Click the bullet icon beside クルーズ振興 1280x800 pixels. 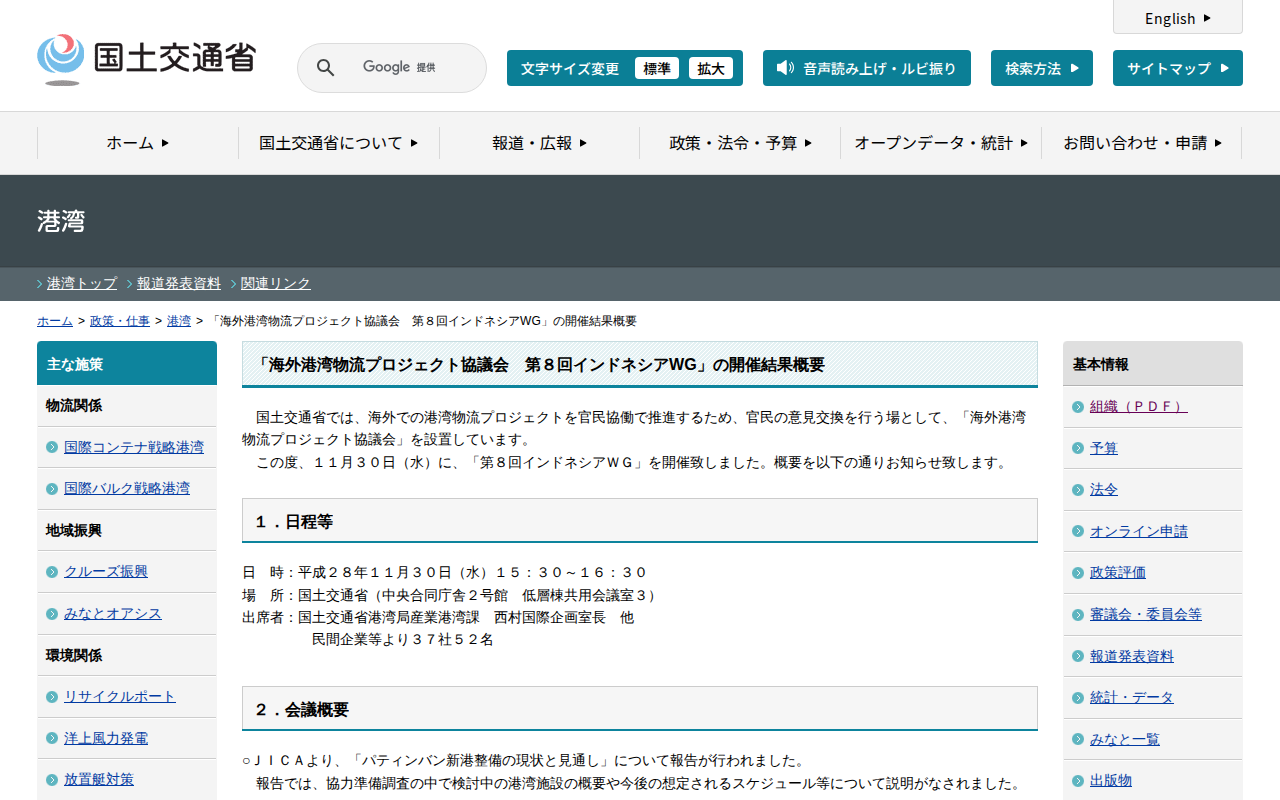click(52, 572)
